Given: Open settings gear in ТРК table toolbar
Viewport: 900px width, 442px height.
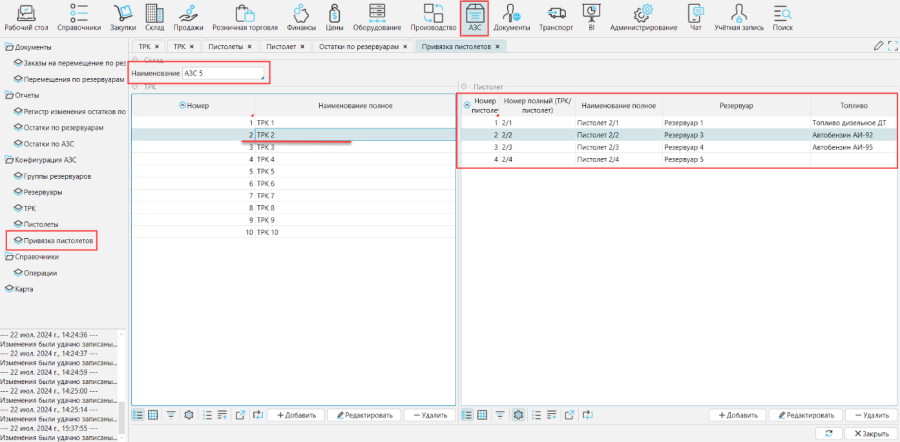Looking at the screenshot, I should coord(188,414).
